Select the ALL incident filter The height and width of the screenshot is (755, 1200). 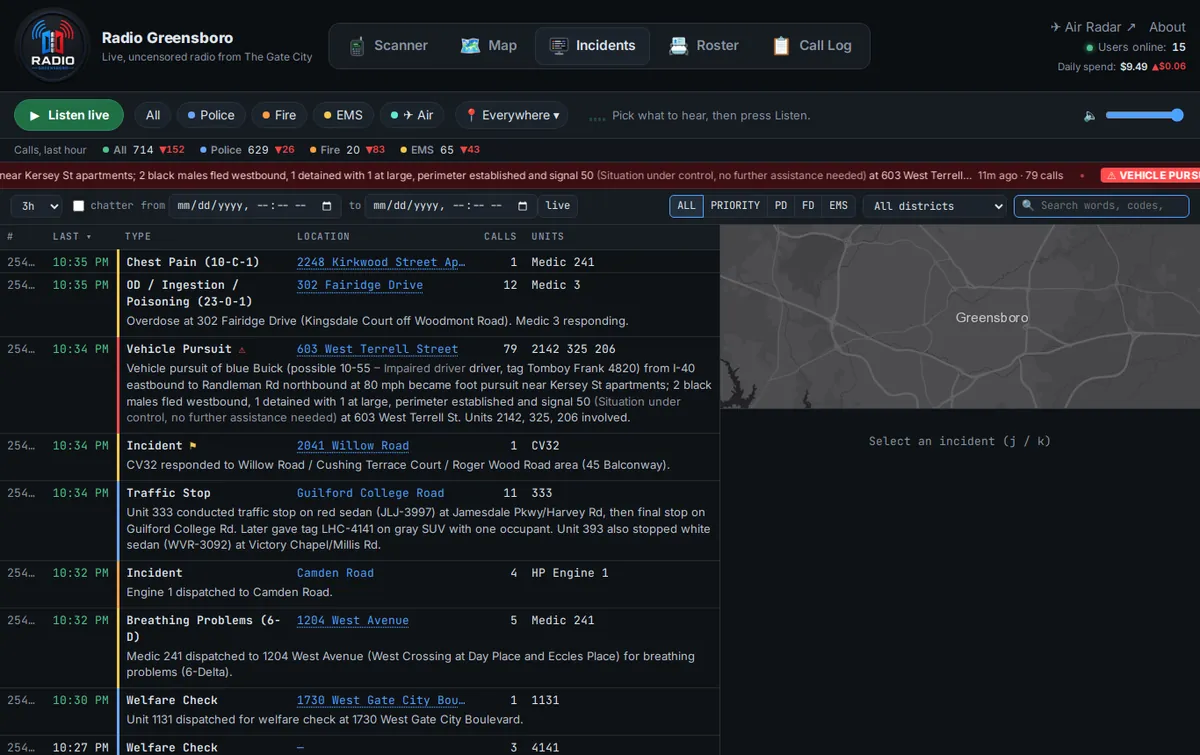[x=686, y=206]
